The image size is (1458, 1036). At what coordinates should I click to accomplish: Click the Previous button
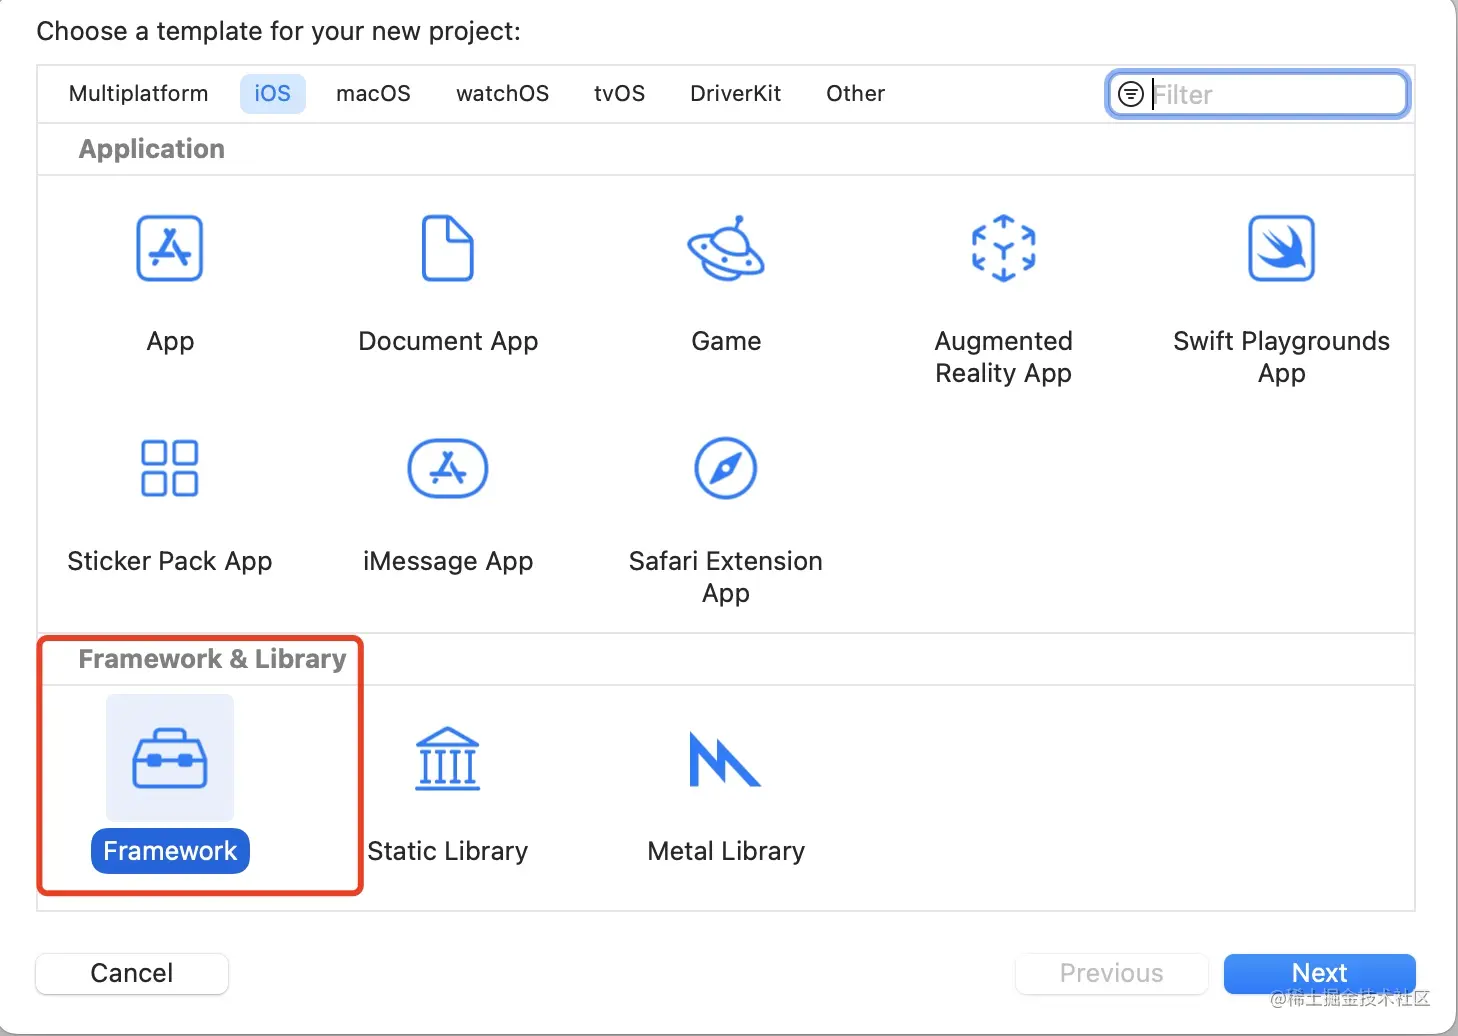1112,973
